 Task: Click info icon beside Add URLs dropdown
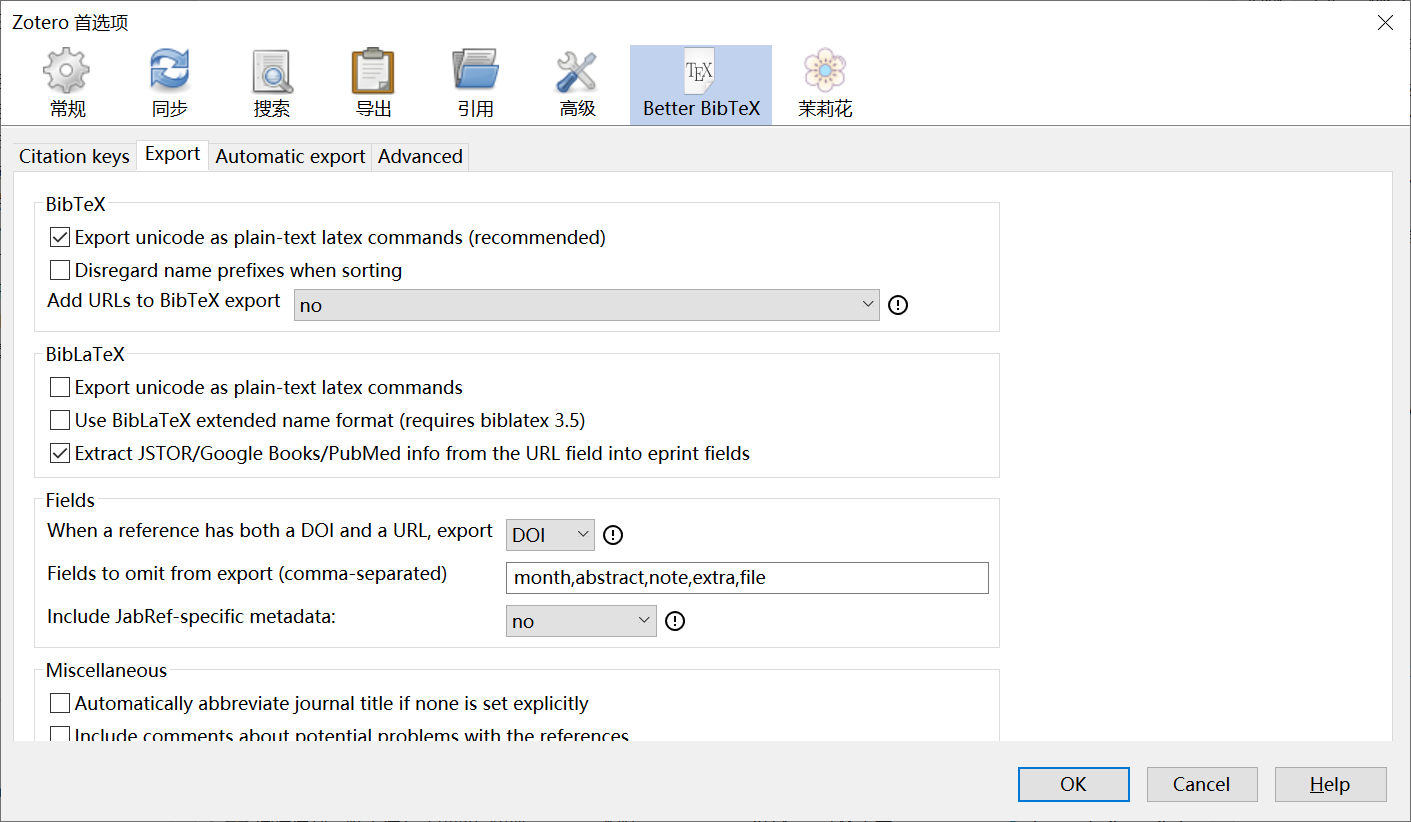[x=898, y=305]
